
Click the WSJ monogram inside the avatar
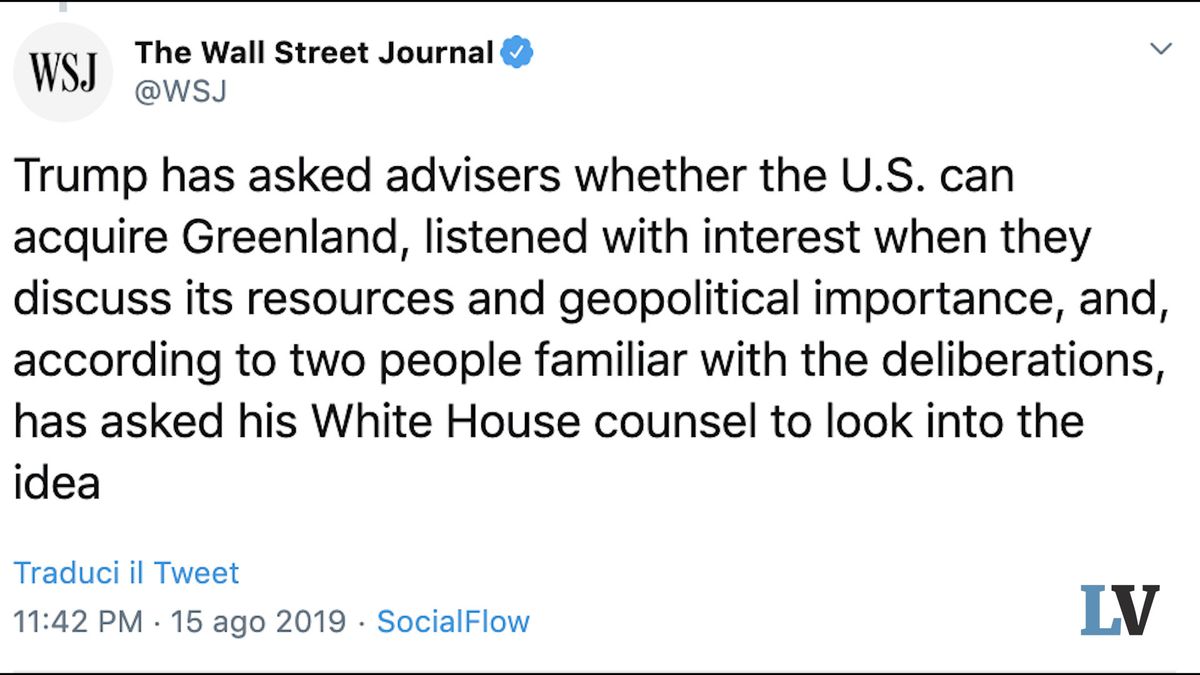click(x=62, y=70)
